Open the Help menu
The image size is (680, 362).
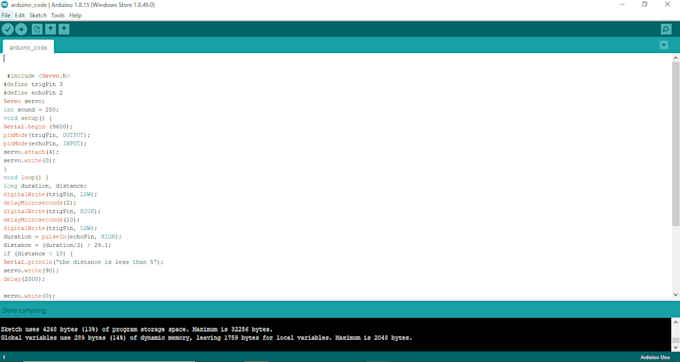75,15
